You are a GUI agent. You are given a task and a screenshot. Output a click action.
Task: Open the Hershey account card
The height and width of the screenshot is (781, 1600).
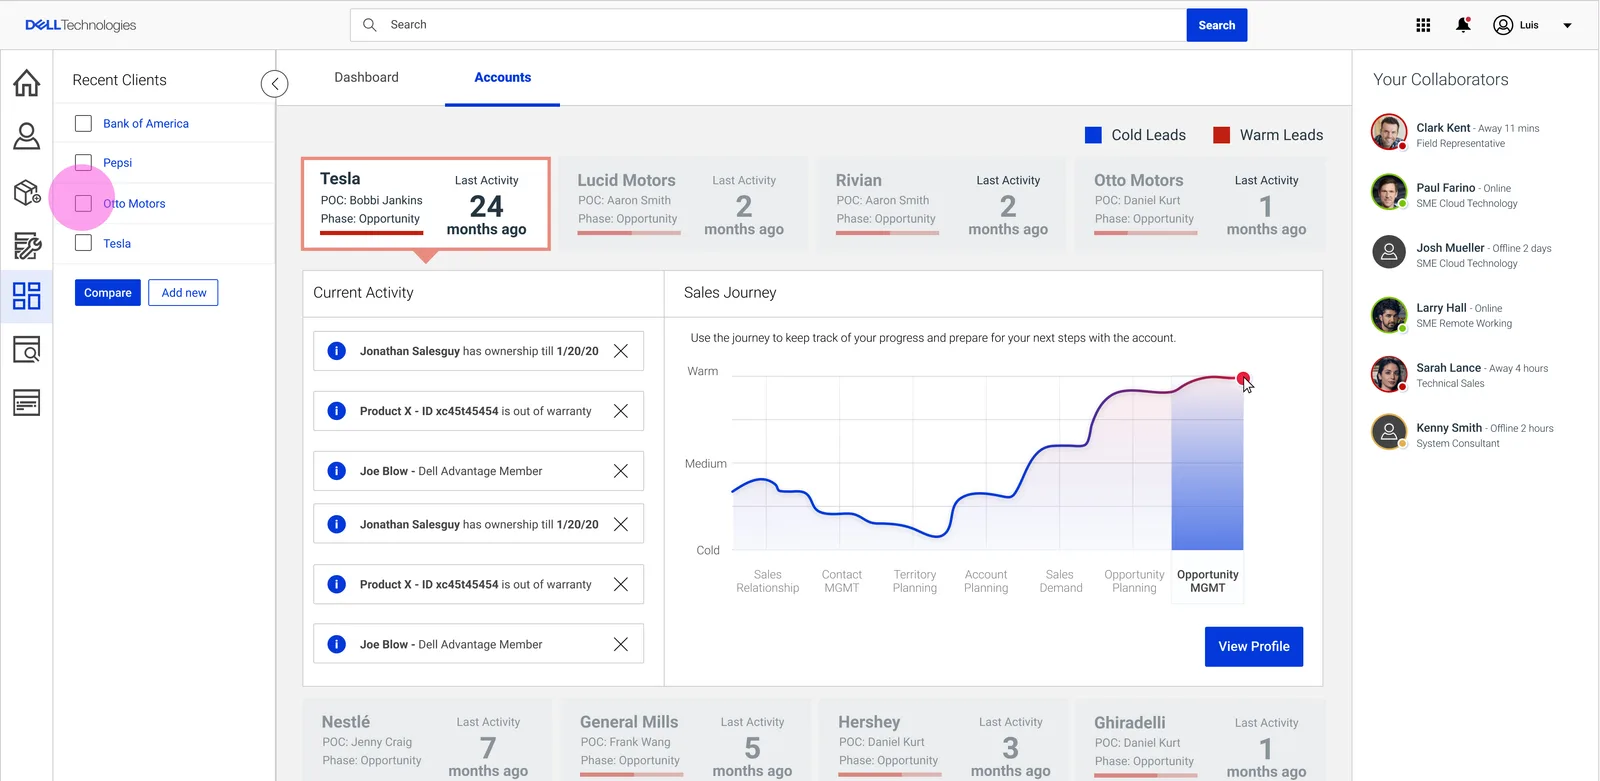click(x=943, y=740)
